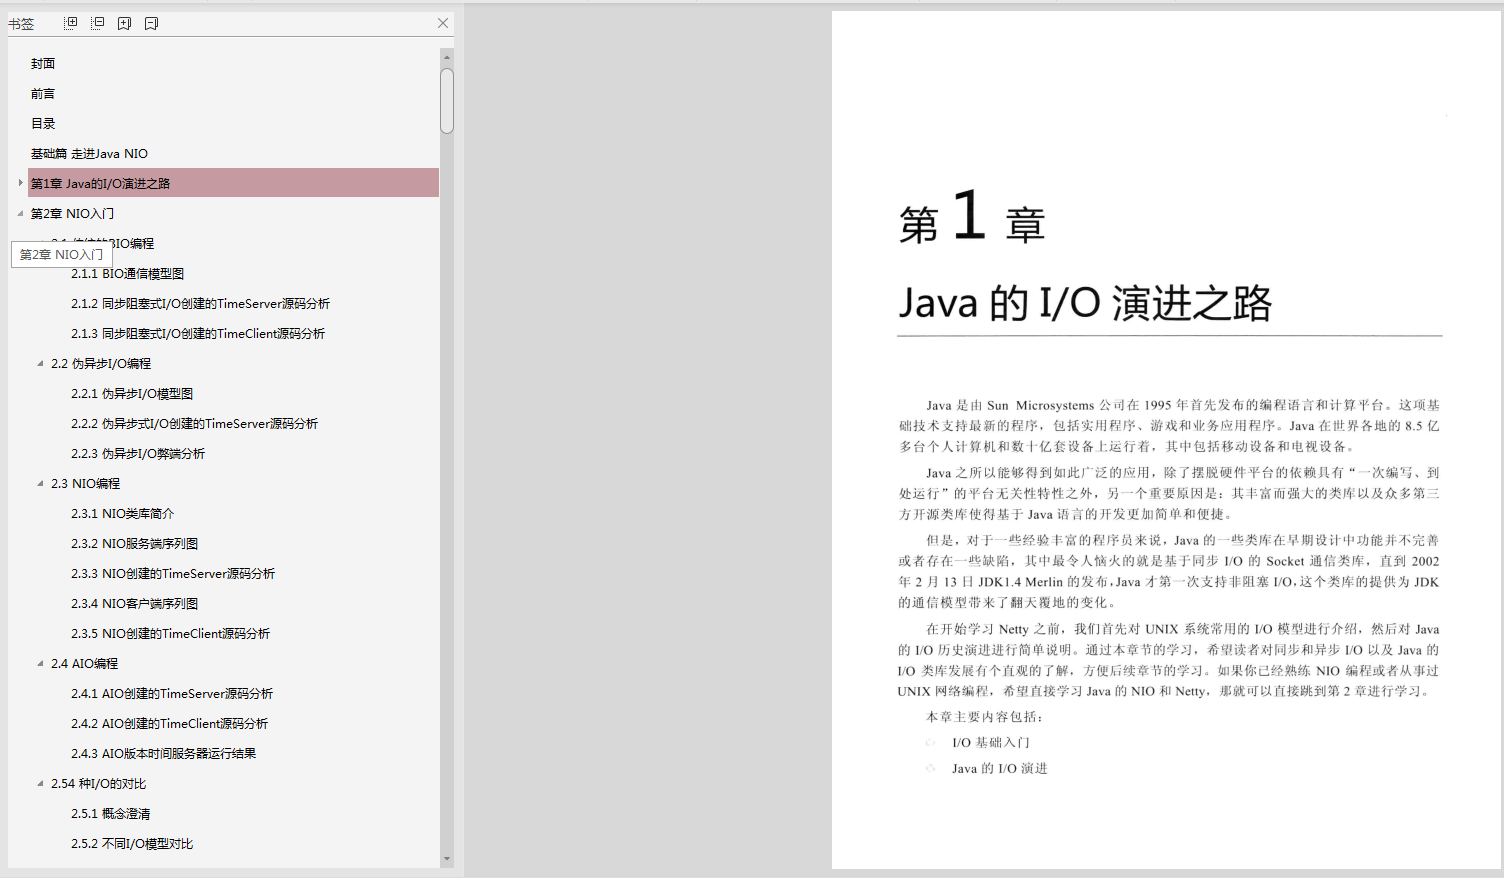Click the chapter heading Java 的 I/O 演进之路

[x=1085, y=302]
